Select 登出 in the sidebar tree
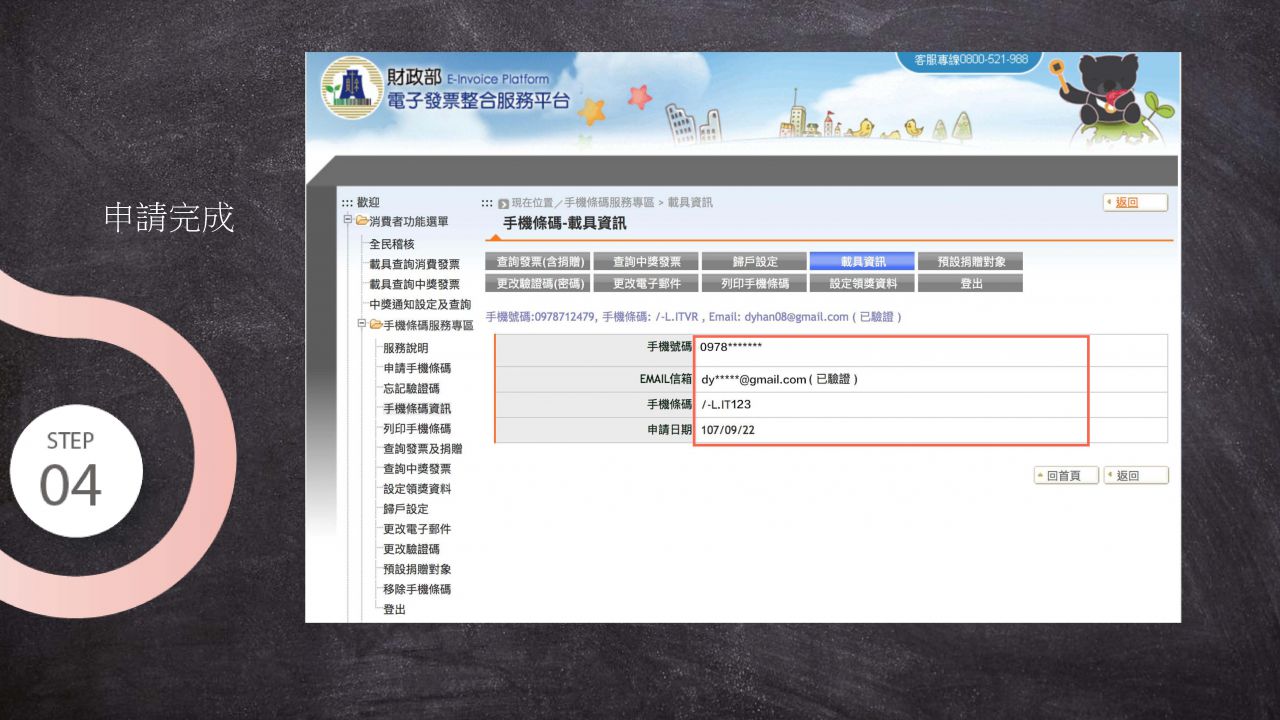This screenshot has width=1280, height=720. pos(394,609)
